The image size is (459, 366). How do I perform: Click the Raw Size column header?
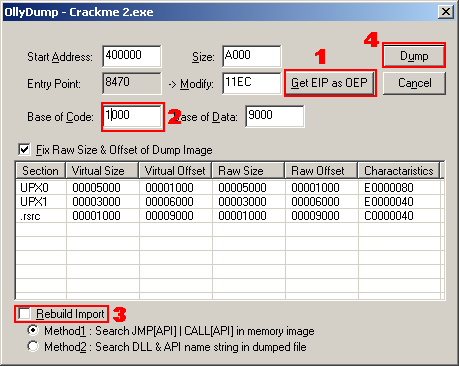coord(248,171)
